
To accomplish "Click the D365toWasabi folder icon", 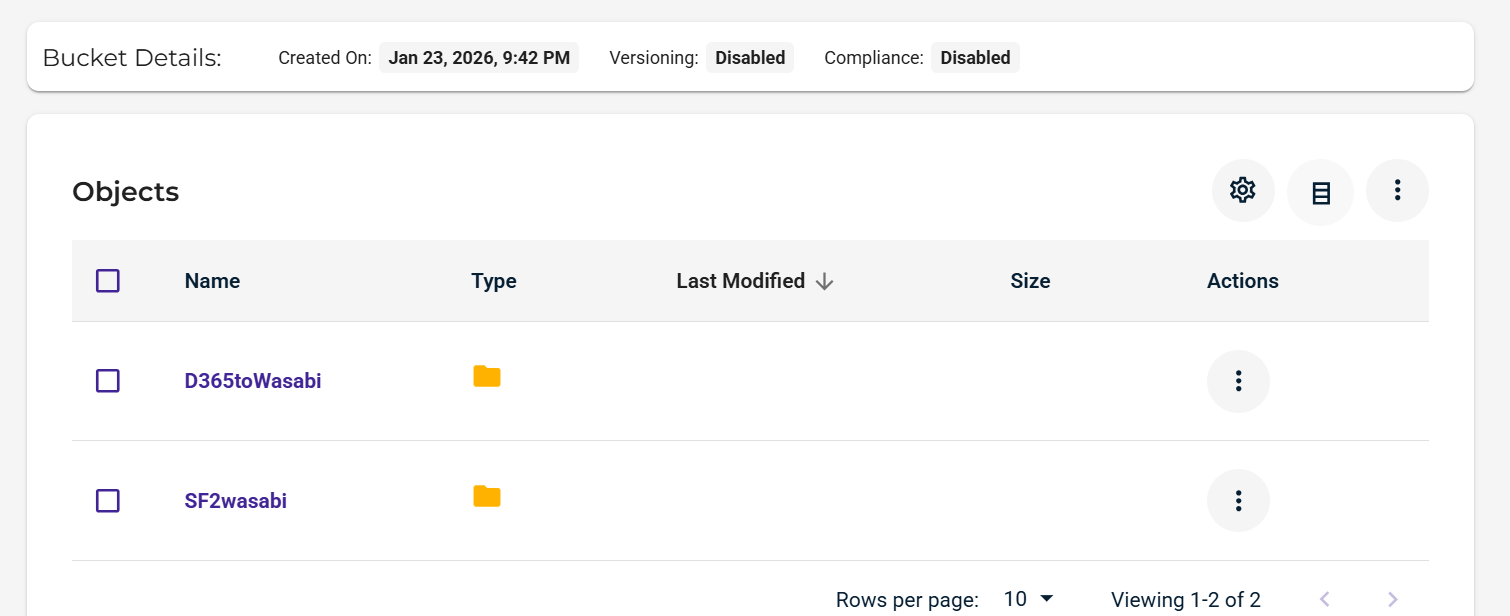I will [x=487, y=377].
